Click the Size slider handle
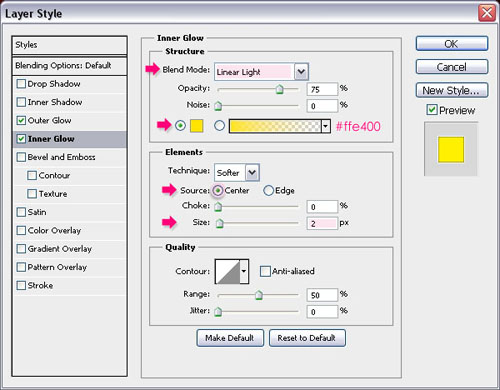The image size is (500, 390). tap(219, 223)
